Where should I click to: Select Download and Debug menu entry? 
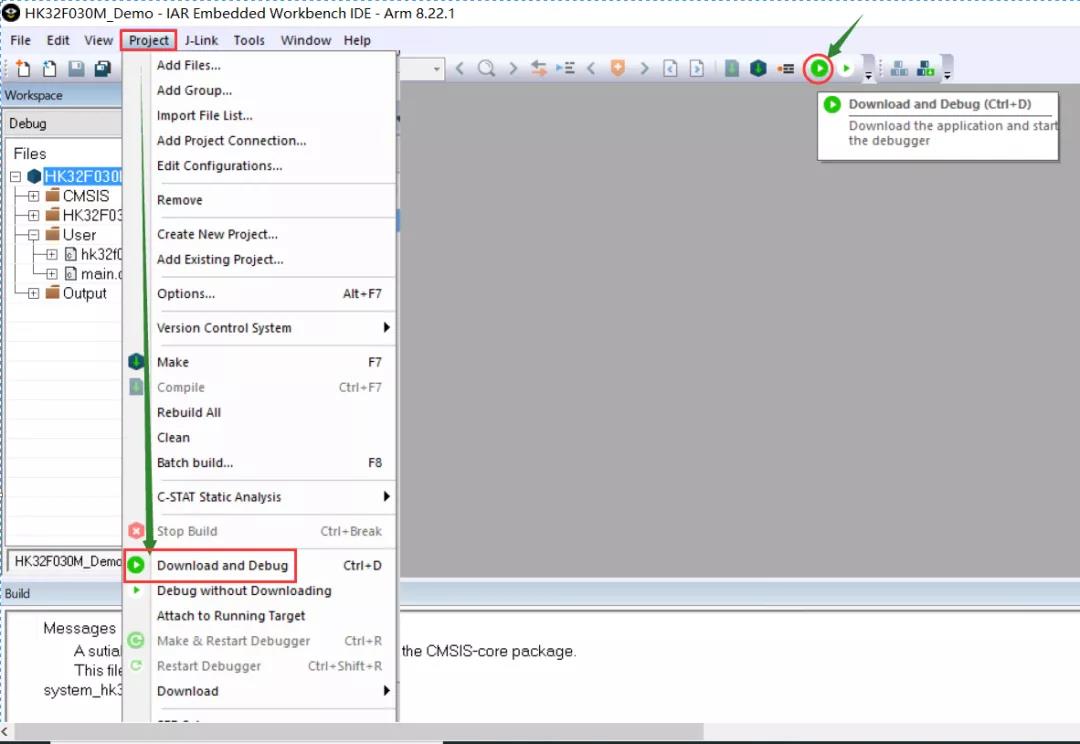(x=260, y=566)
